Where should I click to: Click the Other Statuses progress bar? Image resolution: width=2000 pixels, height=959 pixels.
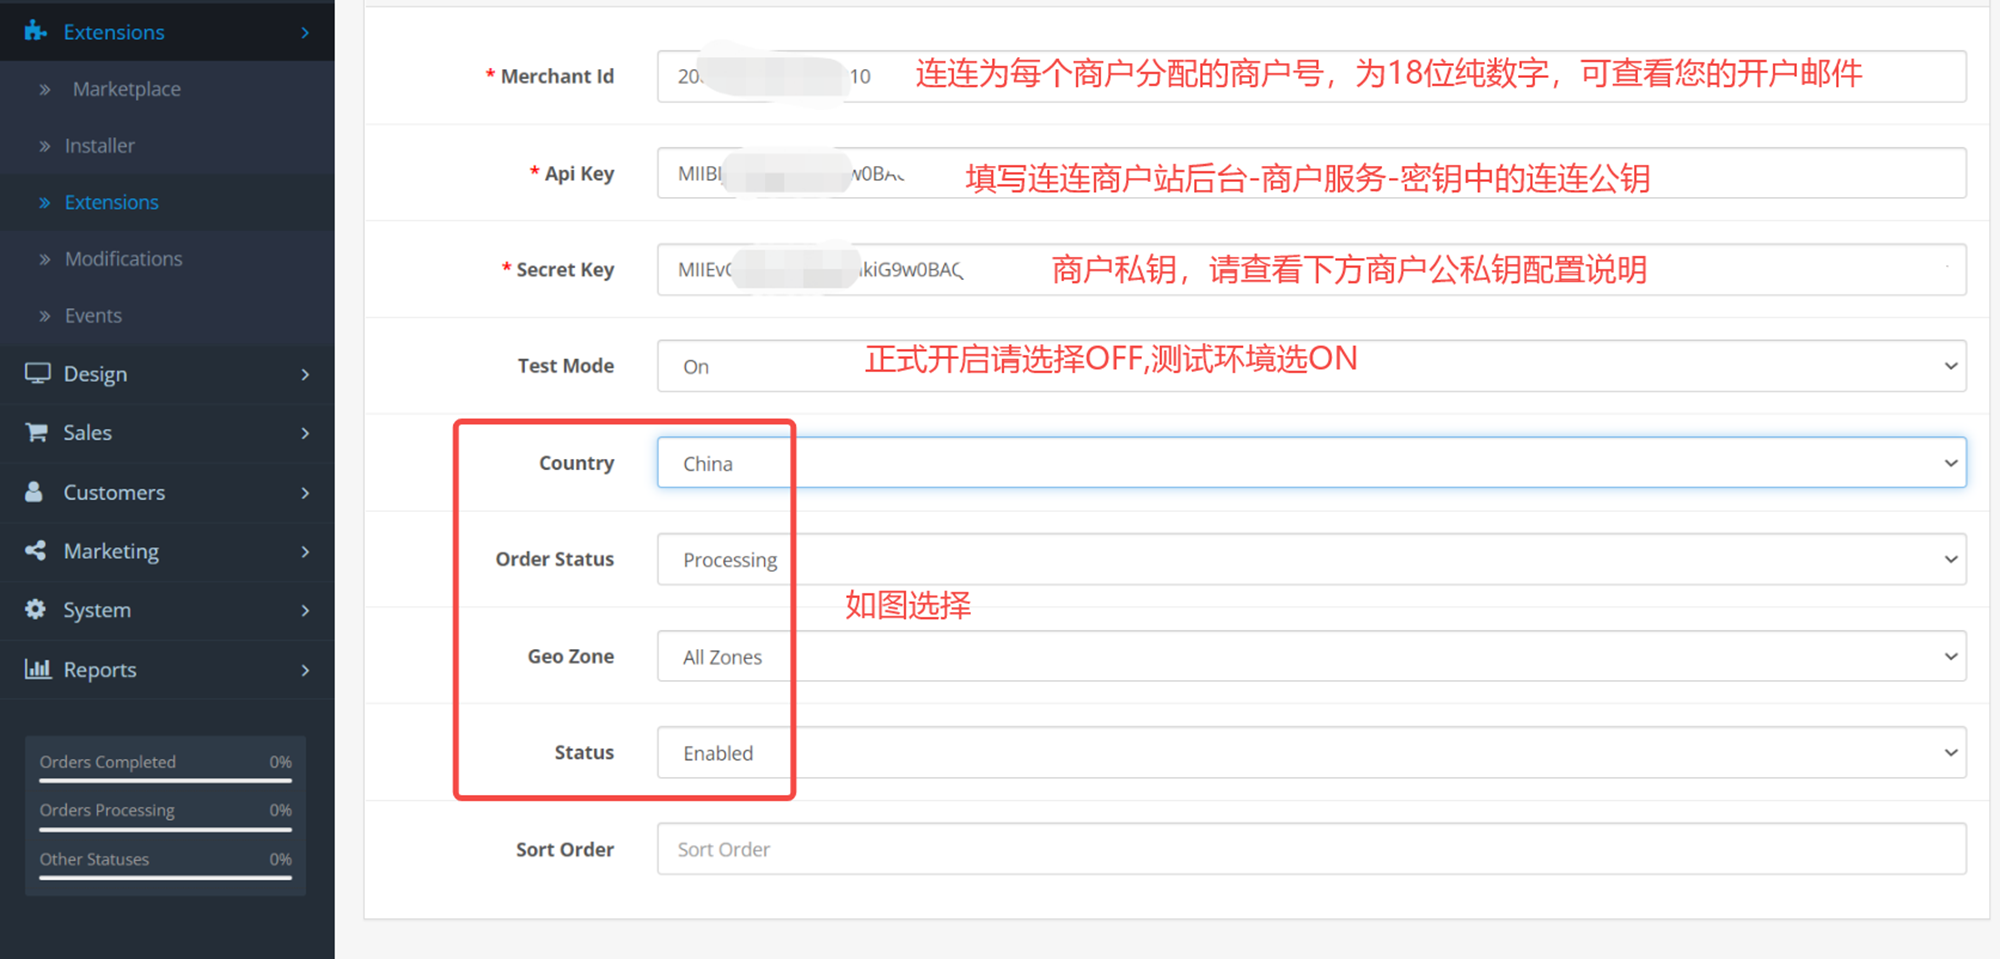pyautogui.click(x=166, y=878)
